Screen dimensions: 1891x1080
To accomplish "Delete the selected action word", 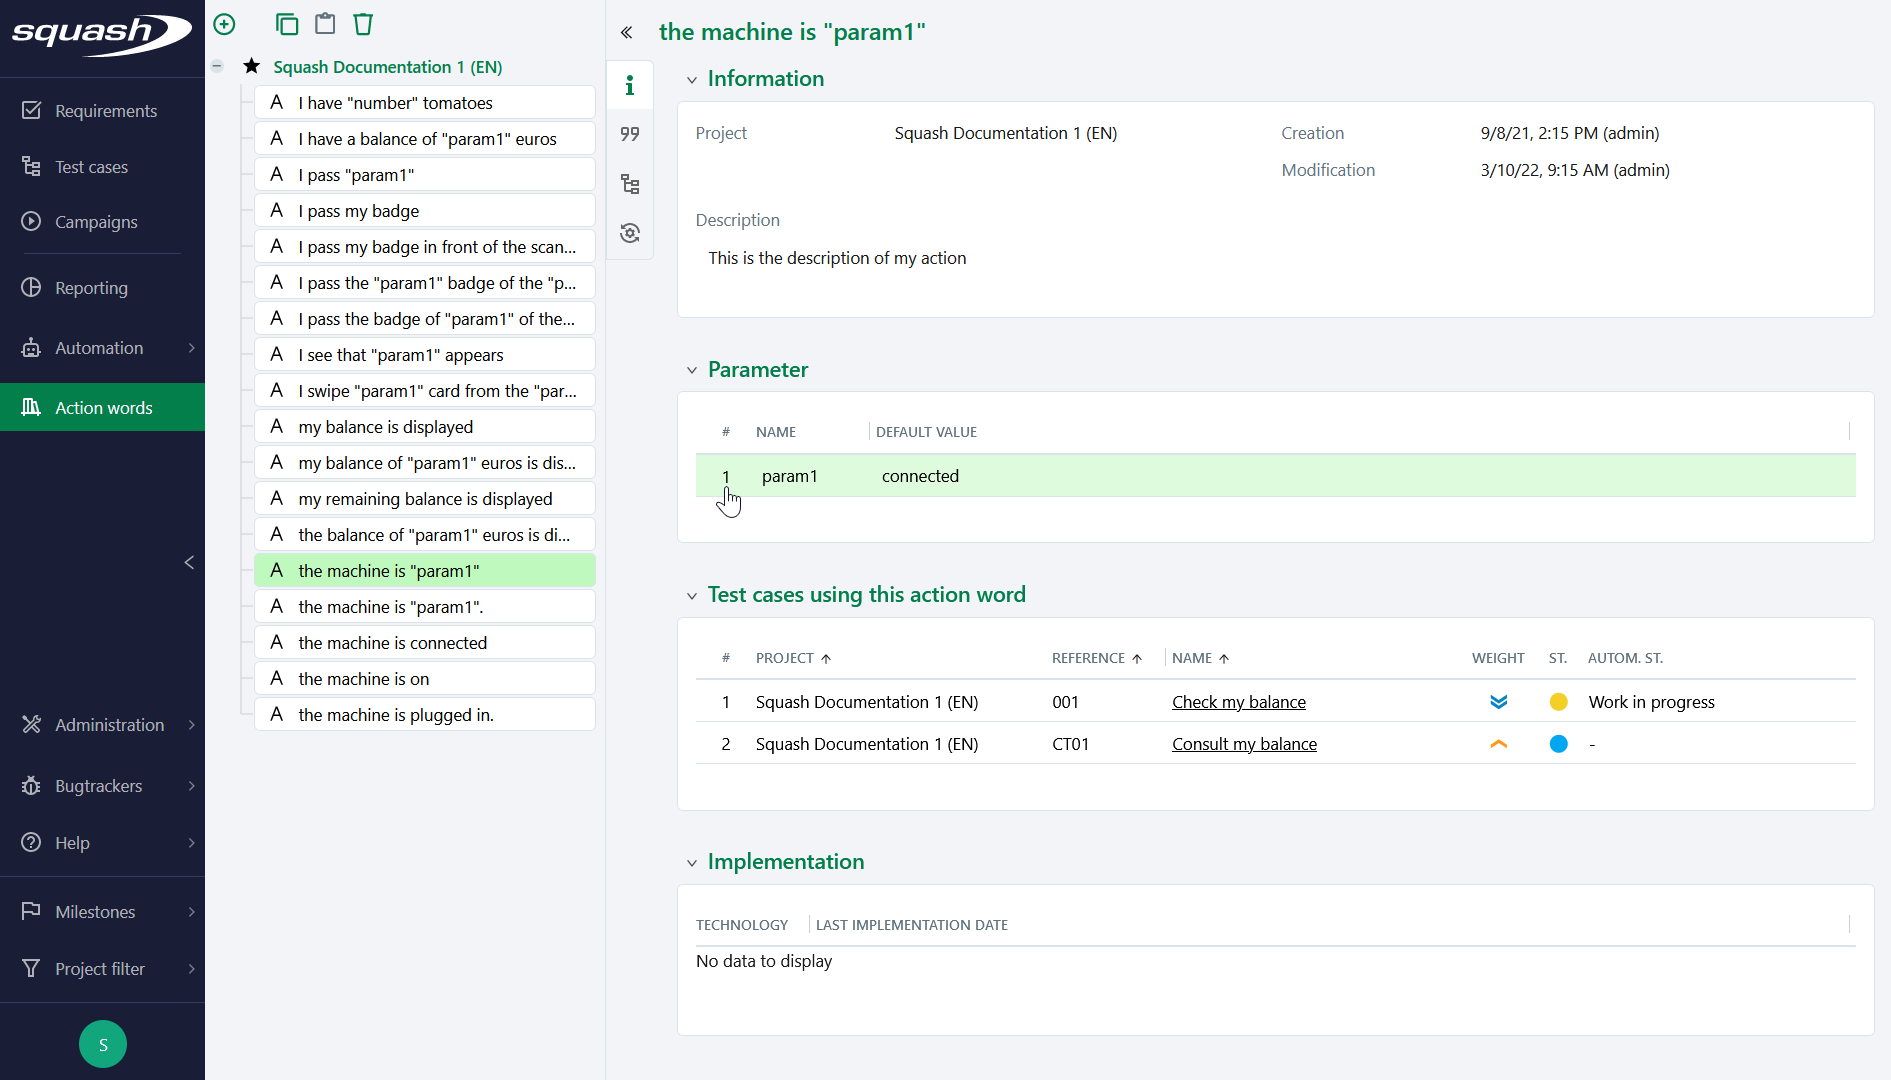I will pos(363,23).
